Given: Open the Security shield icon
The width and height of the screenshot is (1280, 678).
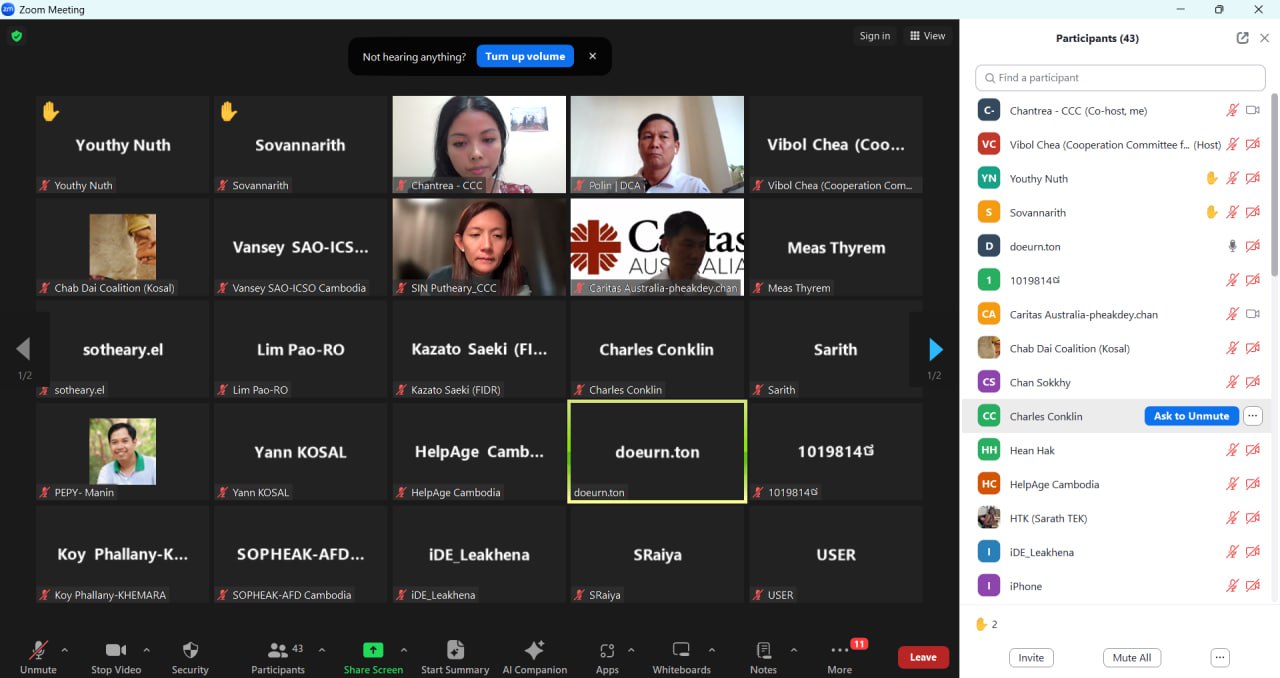Looking at the screenshot, I should [x=190, y=651].
